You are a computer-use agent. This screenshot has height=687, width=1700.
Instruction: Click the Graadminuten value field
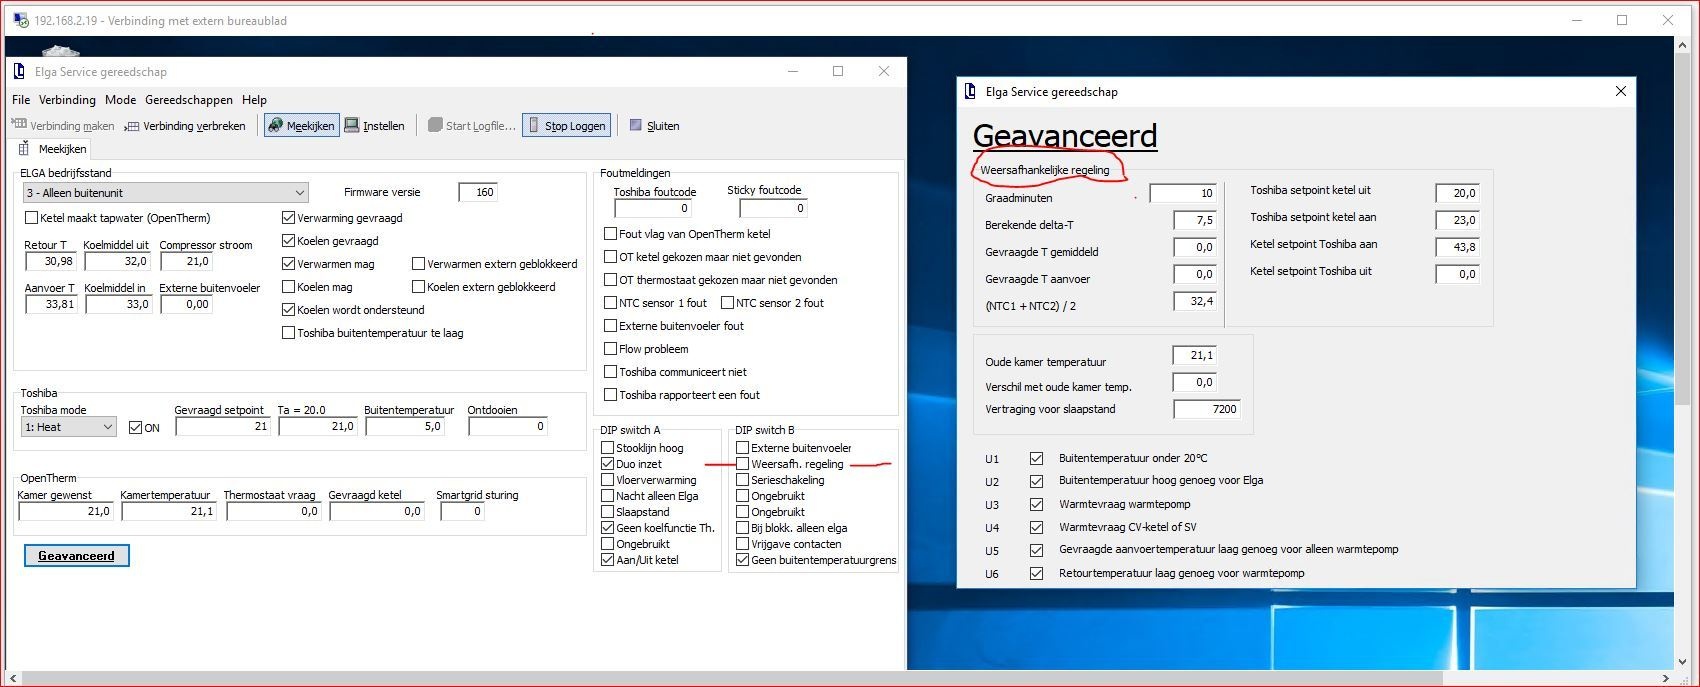1183,194
